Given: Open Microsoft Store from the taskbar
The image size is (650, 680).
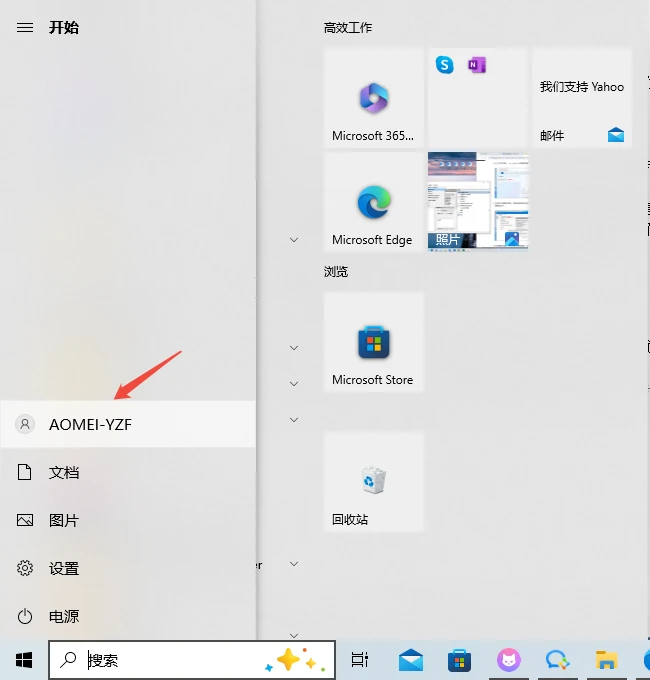Looking at the screenshot, I should click(459, 660).
